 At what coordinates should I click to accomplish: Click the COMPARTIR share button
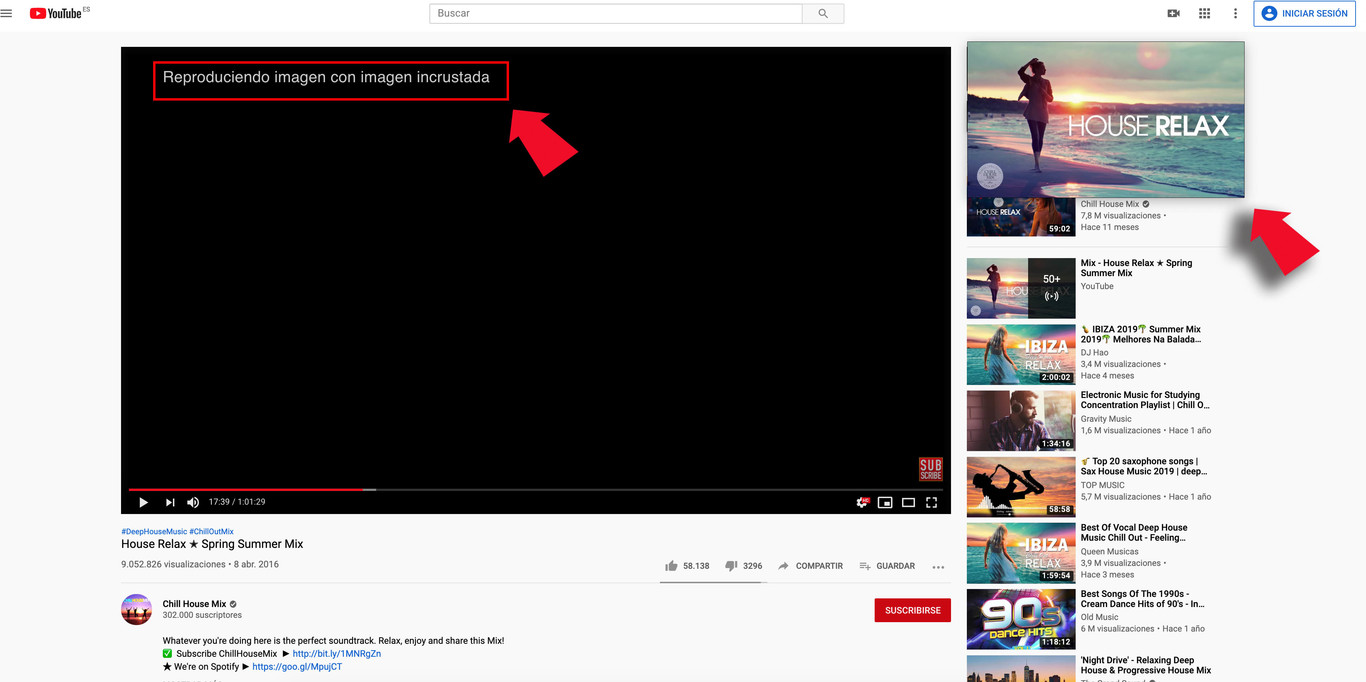tap(810, 566)
